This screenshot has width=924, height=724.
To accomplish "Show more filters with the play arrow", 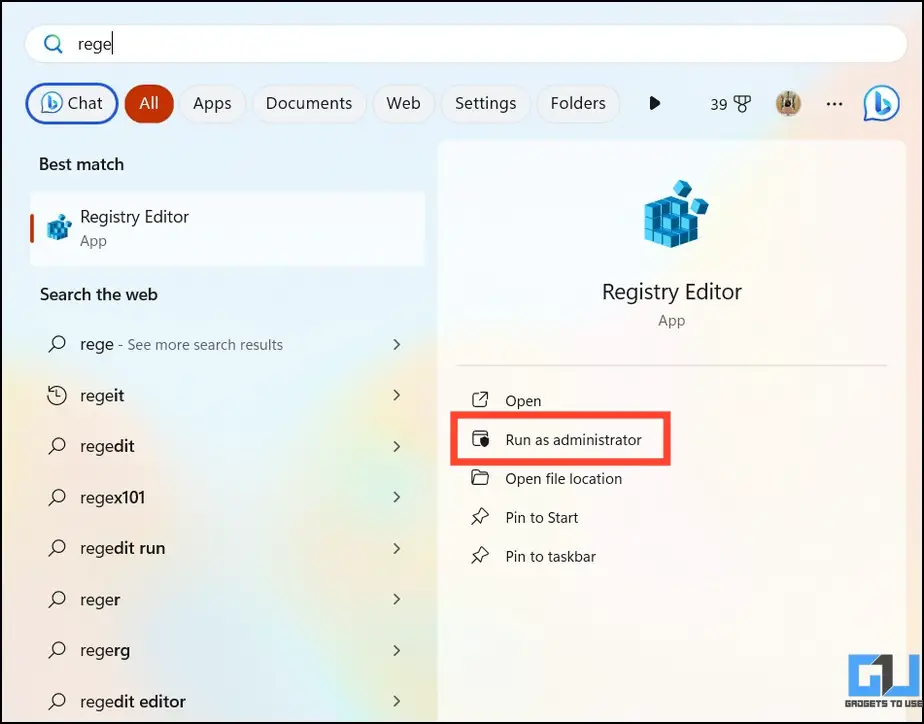I will (x=654, y=104).
